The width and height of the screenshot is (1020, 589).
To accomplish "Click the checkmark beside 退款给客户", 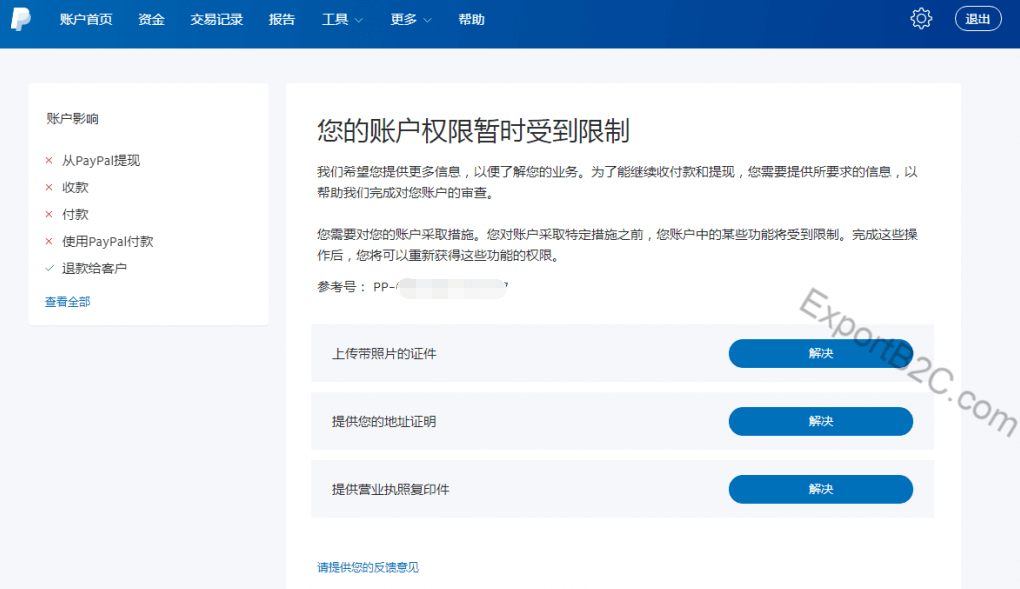I will (49, 268).
